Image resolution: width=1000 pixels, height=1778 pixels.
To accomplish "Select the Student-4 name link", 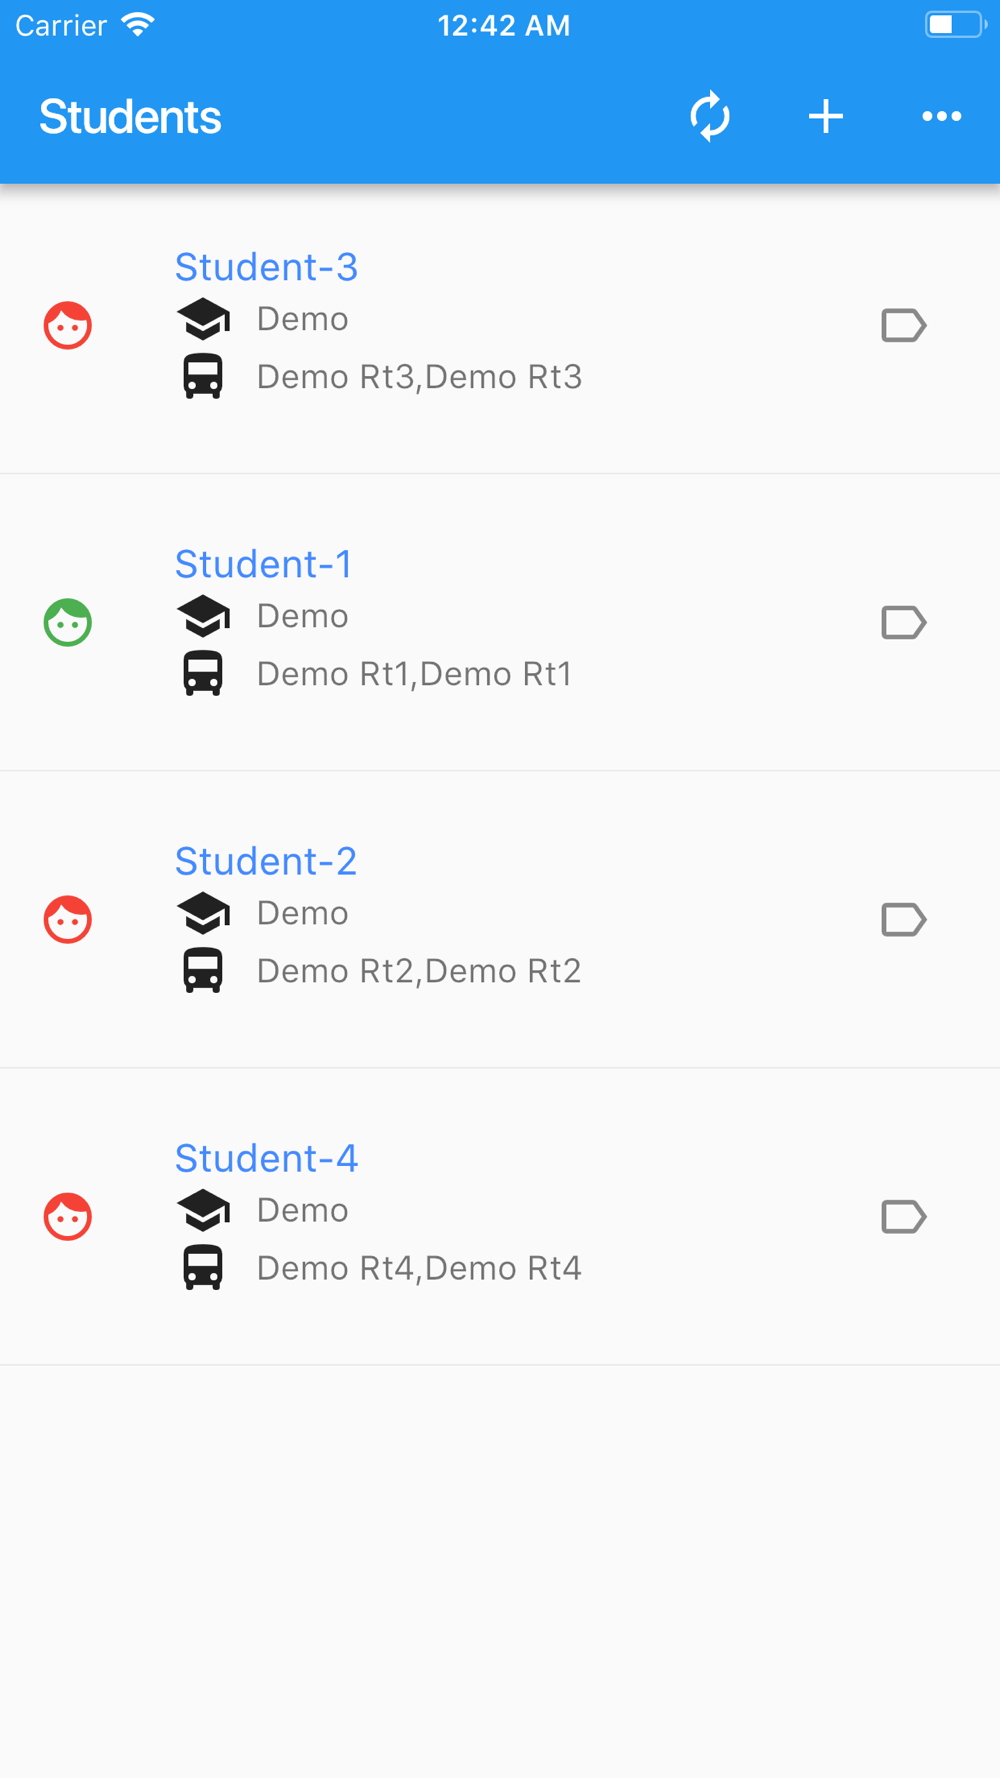I will point(266,1158).
